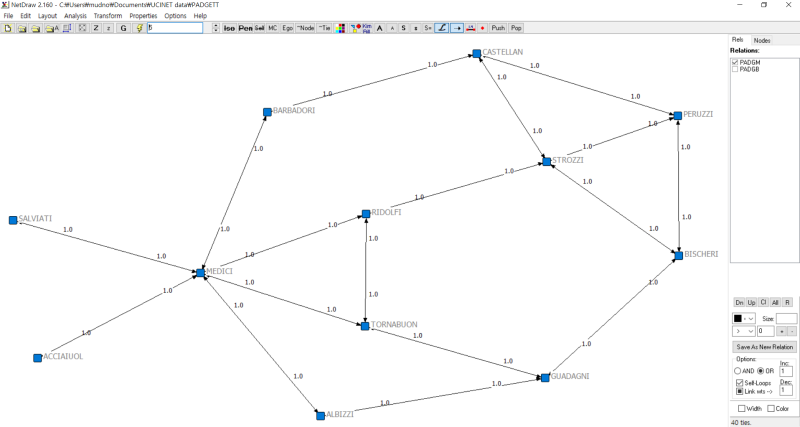
Task: Click the red dot toolbar icon
Action: [483, 28]
